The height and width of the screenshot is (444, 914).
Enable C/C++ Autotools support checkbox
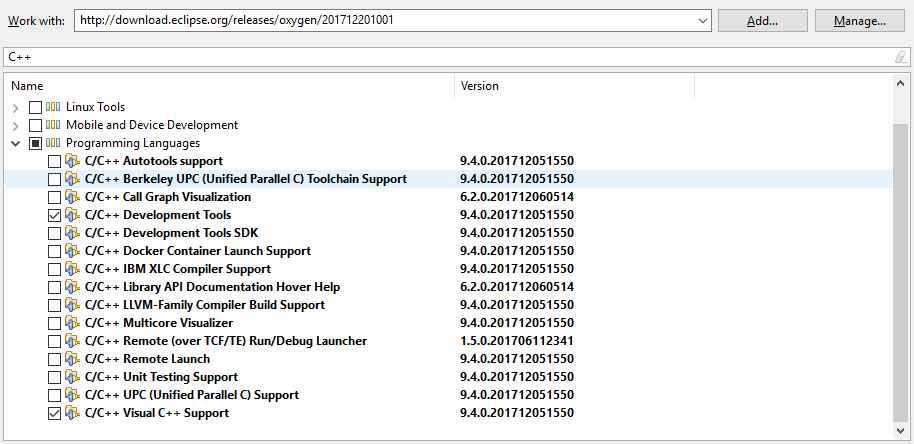pos(54,162)
